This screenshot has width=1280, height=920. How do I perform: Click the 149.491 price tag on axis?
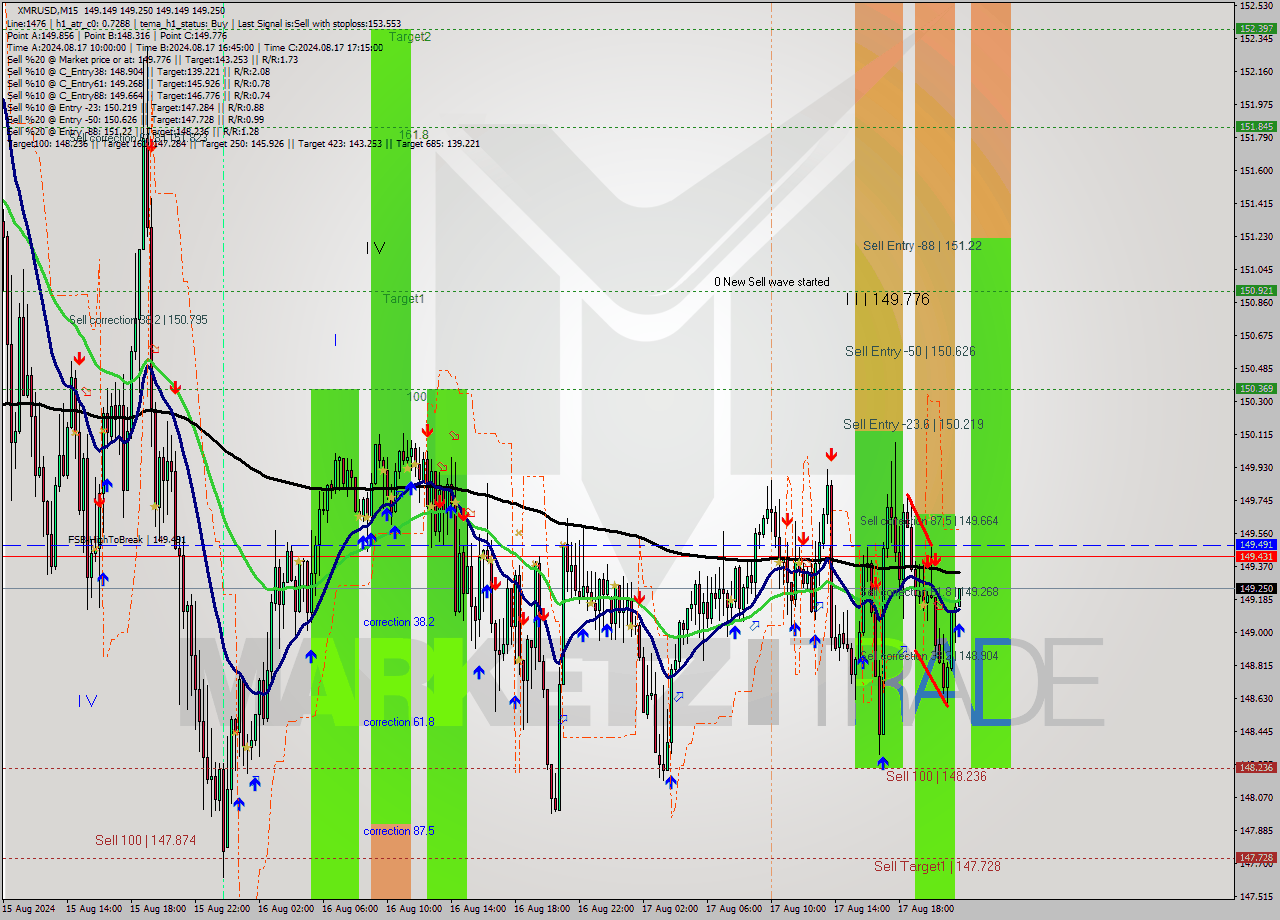click(1256, 545)
